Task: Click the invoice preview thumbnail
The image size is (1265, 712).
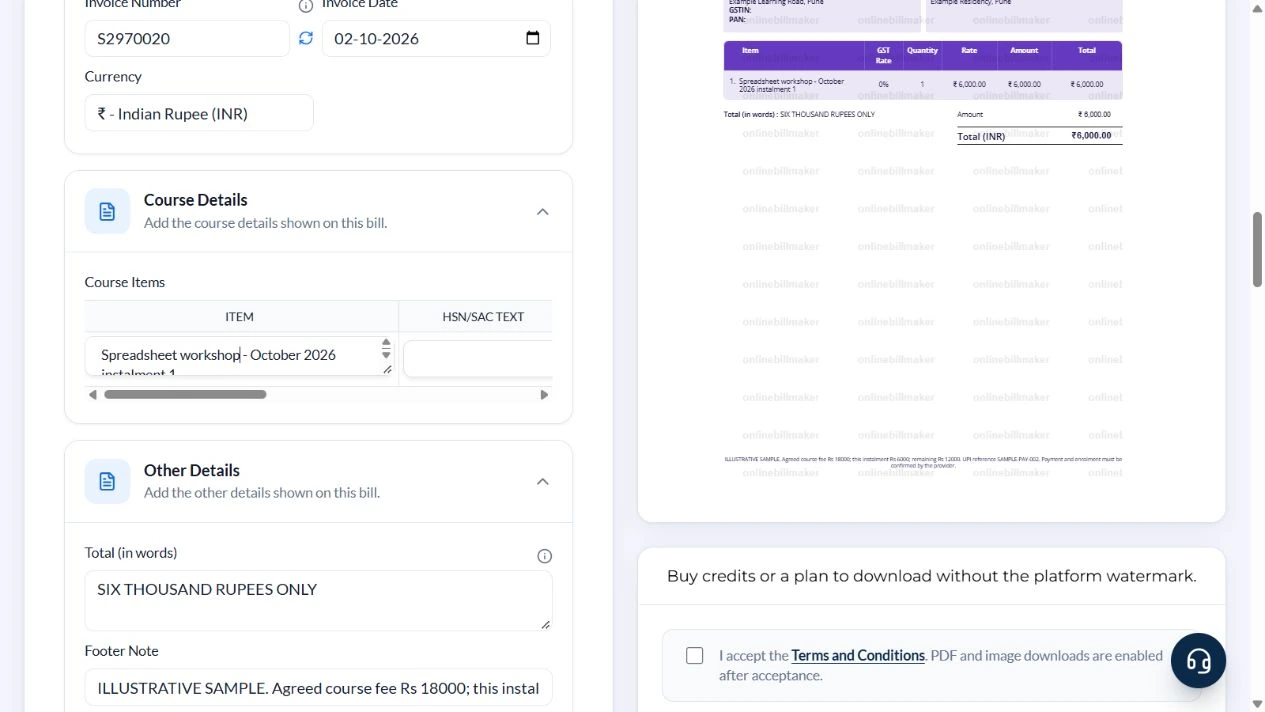Action: pos(922,240)
